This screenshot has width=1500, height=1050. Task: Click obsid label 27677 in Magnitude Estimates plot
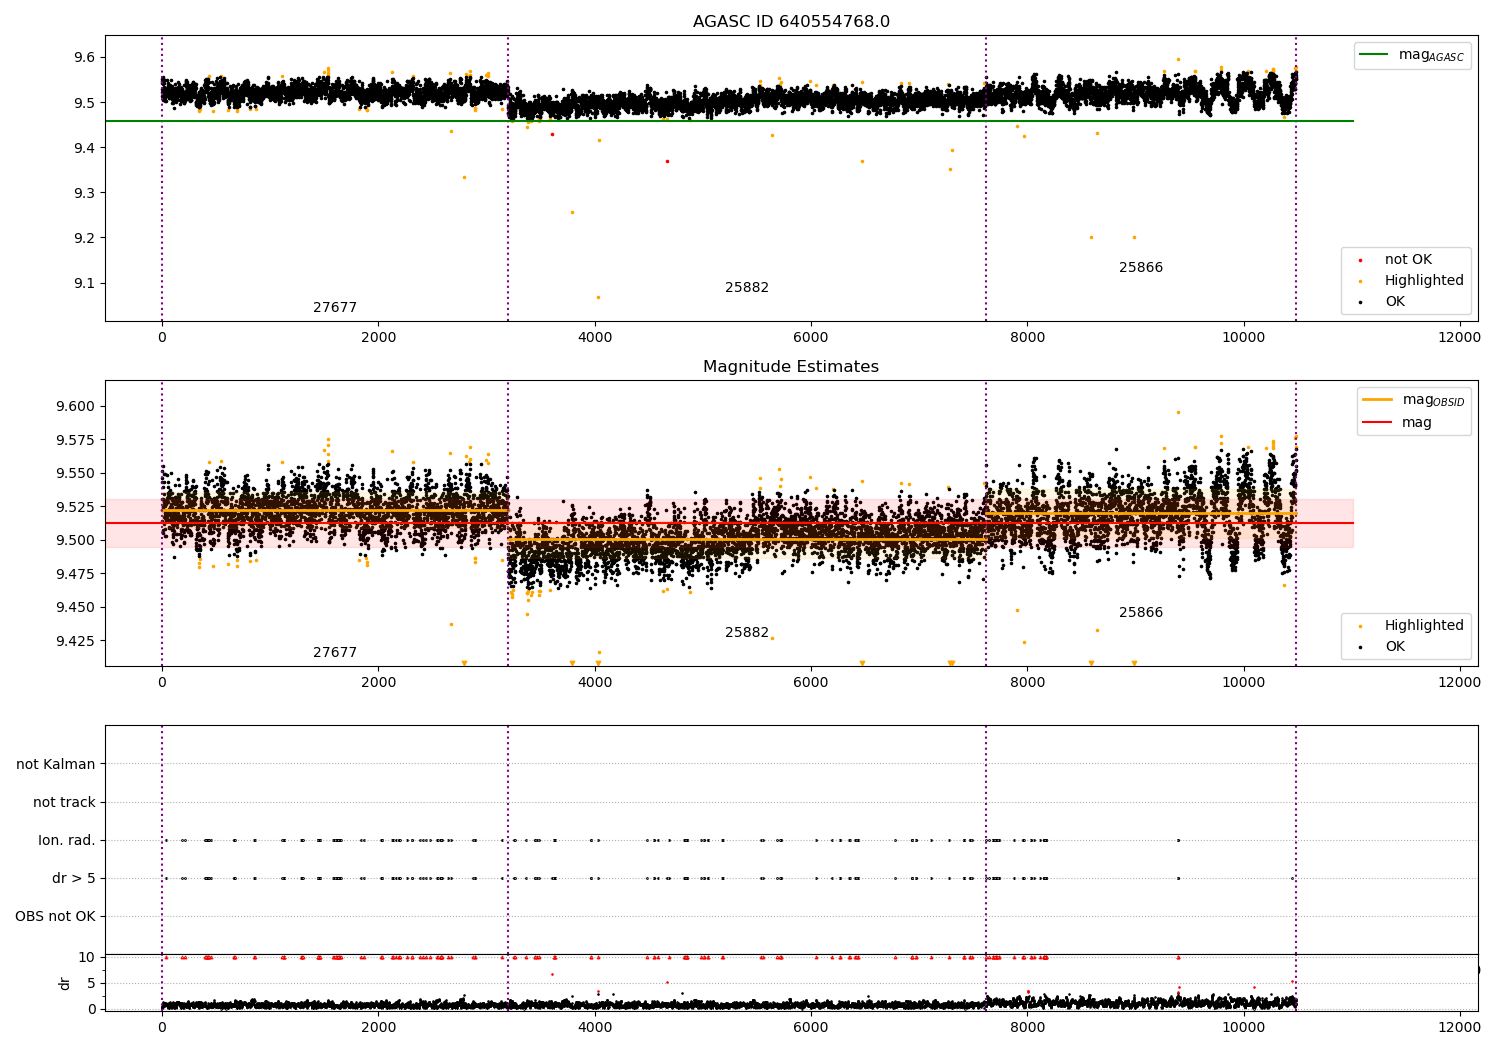[x=335, y=653]
